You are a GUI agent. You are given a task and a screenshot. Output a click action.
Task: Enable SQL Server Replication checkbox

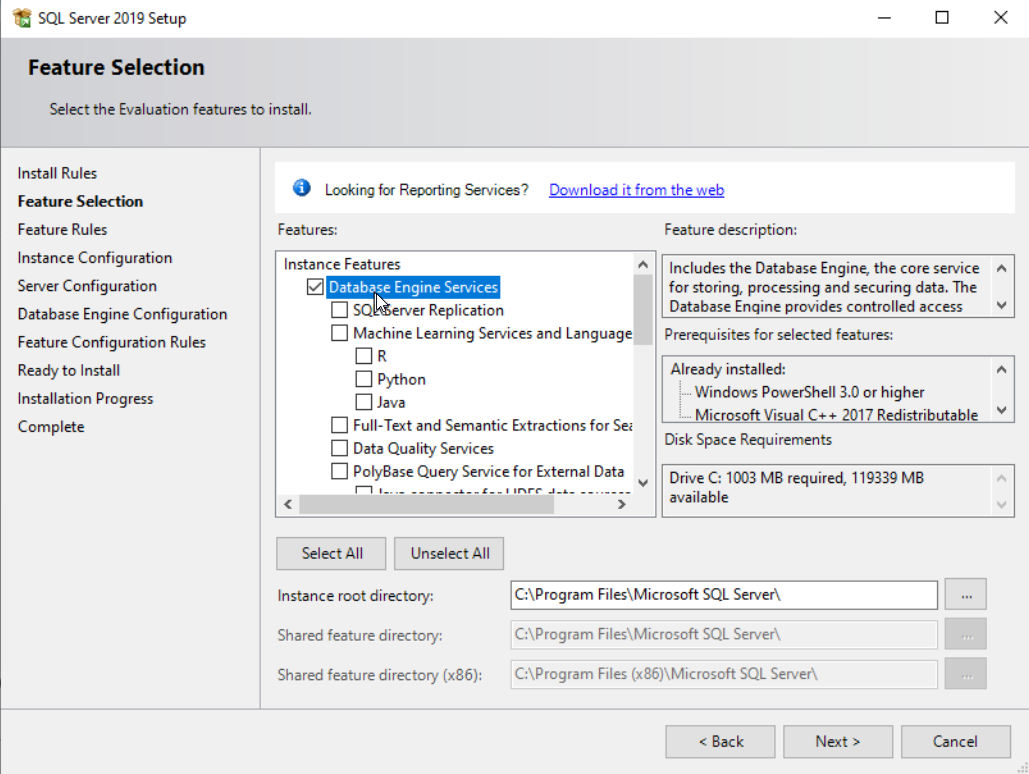pyautogui.click(x=340, y=310)
